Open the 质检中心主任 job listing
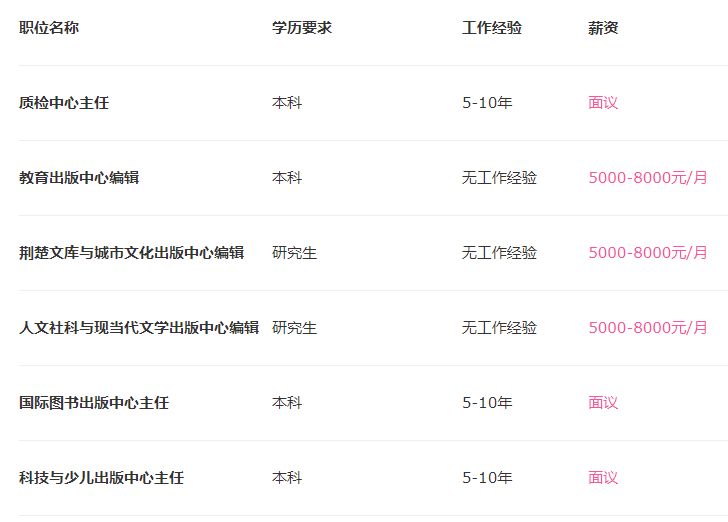The height and width of the screenshot is (522, 728). tap(64, 103)
